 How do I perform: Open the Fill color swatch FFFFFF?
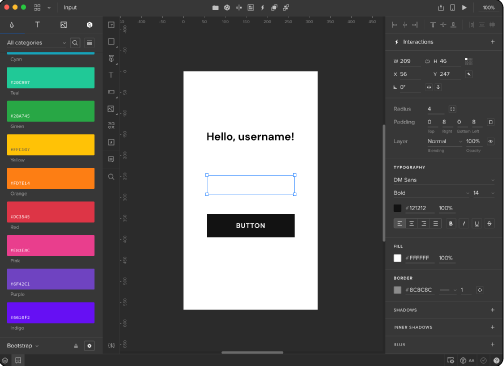coord(397,258)
